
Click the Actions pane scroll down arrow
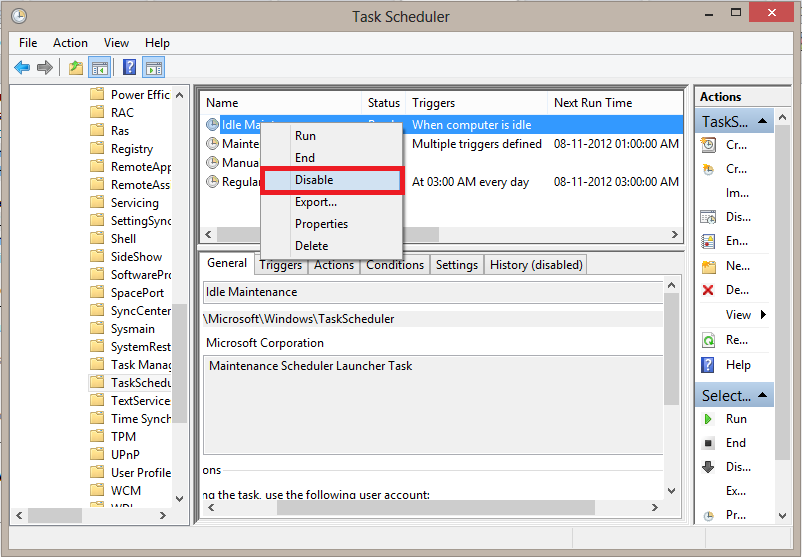tap(783, 516)
